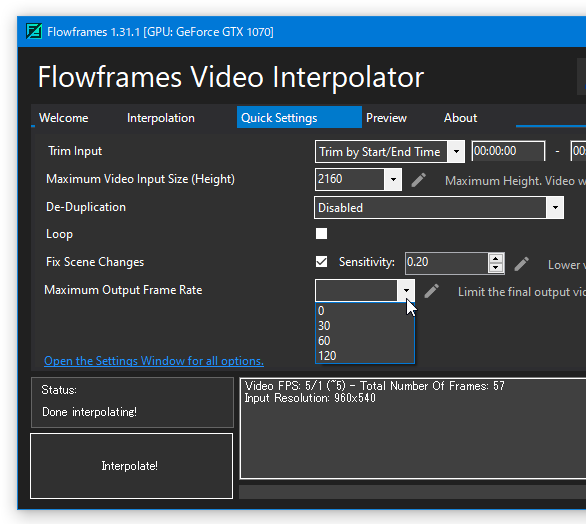Viewport: 586px width, 524px height.
Task: Open the About tab
Action: click(460, 118)
